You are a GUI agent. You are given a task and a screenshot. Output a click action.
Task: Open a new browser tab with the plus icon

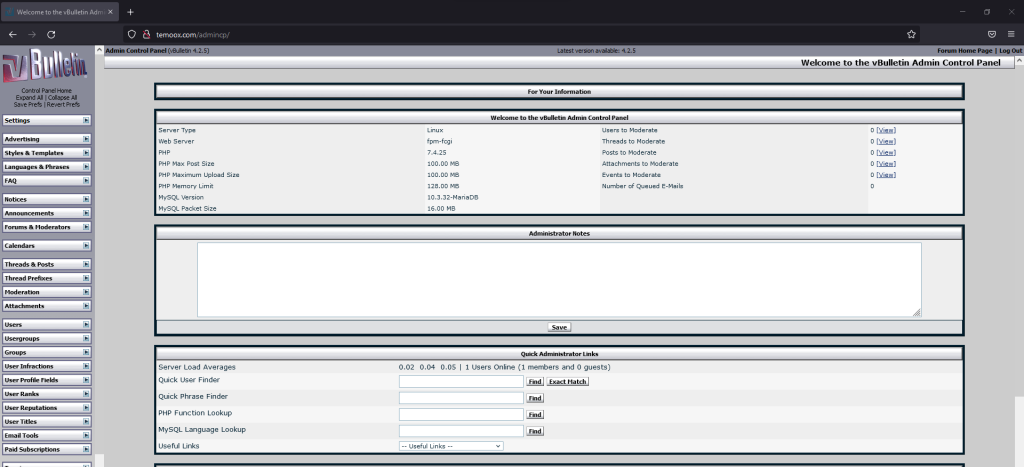point(130,11)
